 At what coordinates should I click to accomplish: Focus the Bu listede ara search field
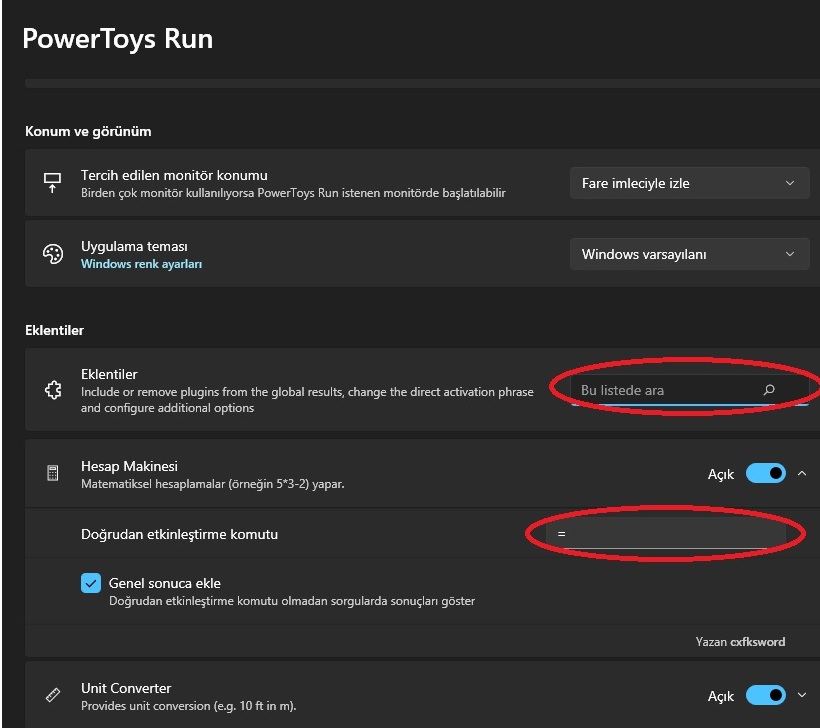[x=689, y=390]
